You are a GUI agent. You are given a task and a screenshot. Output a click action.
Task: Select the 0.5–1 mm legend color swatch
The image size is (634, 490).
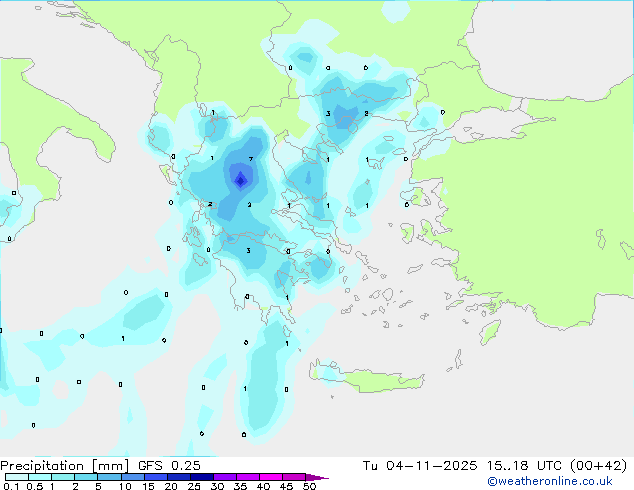pos(40,477)
